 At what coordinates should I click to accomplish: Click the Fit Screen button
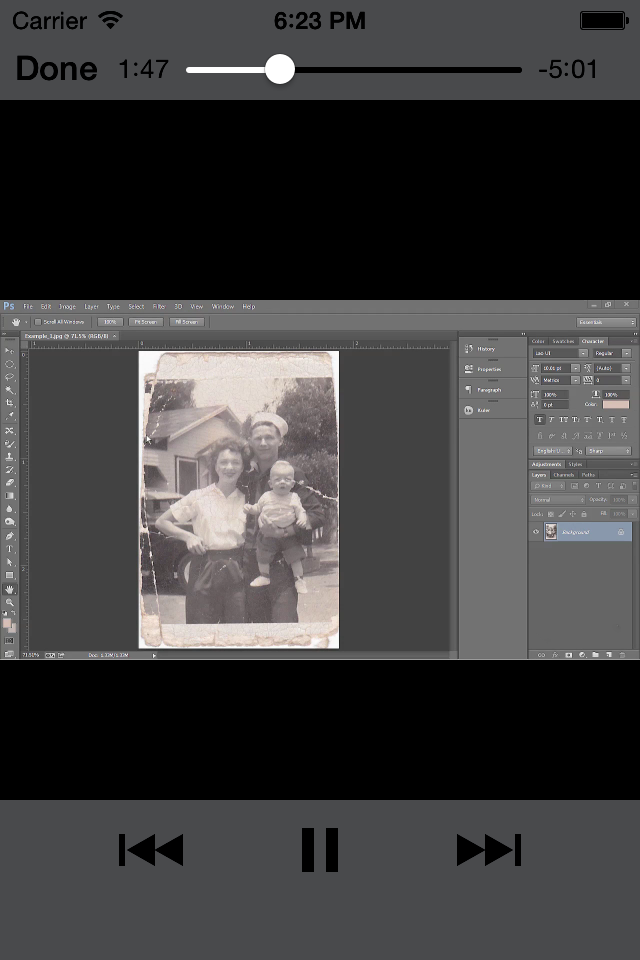tap(145, 322)
